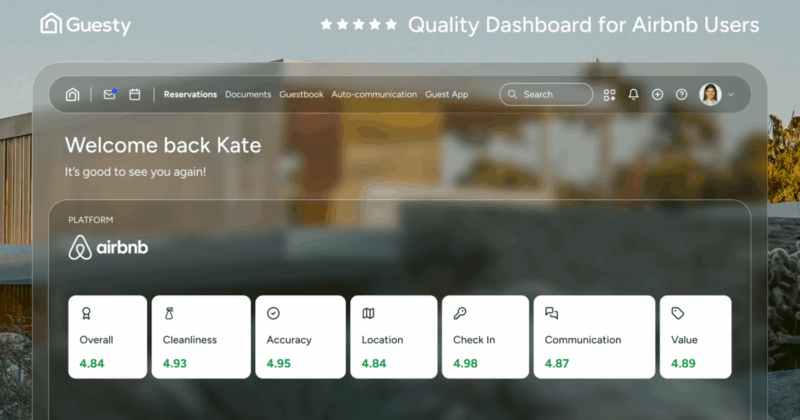Go to the Reservations tab

(190, 94)
